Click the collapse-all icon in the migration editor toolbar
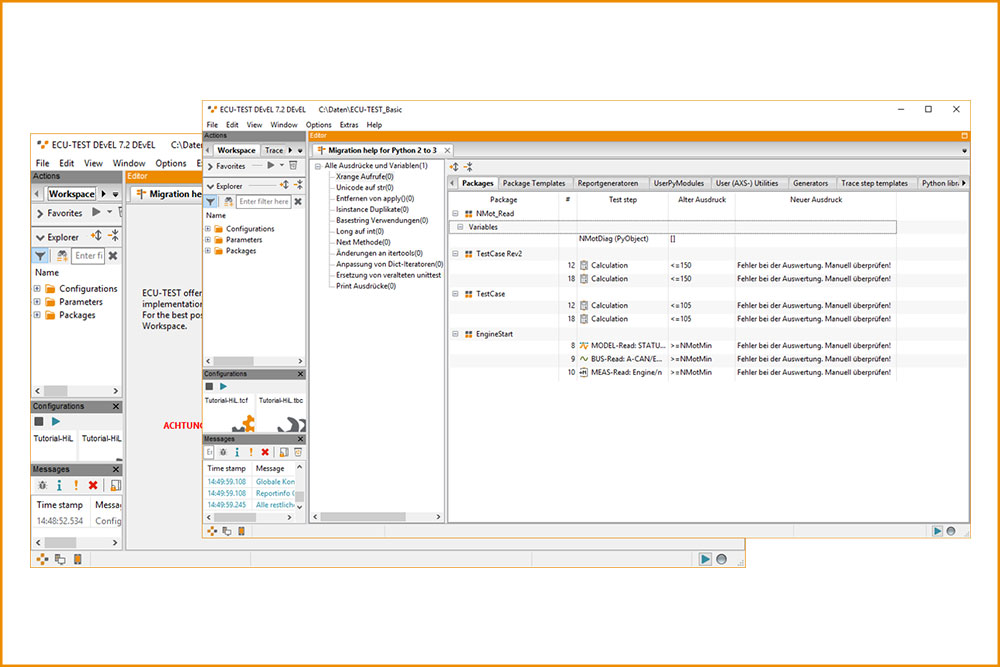The width and height of the screenshot is (1000, 667). 467,165
